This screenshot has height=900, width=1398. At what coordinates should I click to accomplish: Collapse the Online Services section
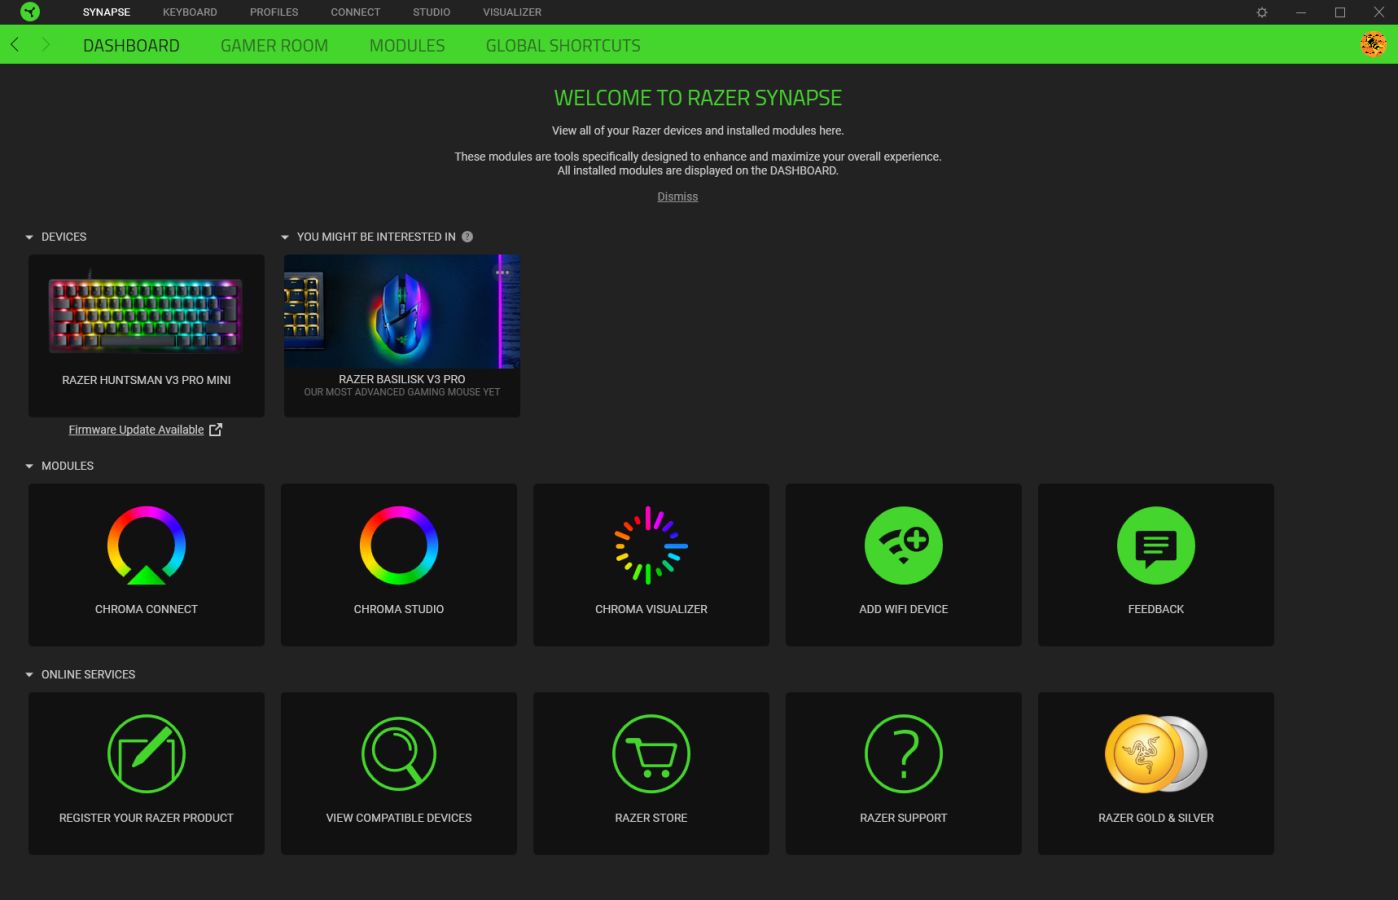30,675
